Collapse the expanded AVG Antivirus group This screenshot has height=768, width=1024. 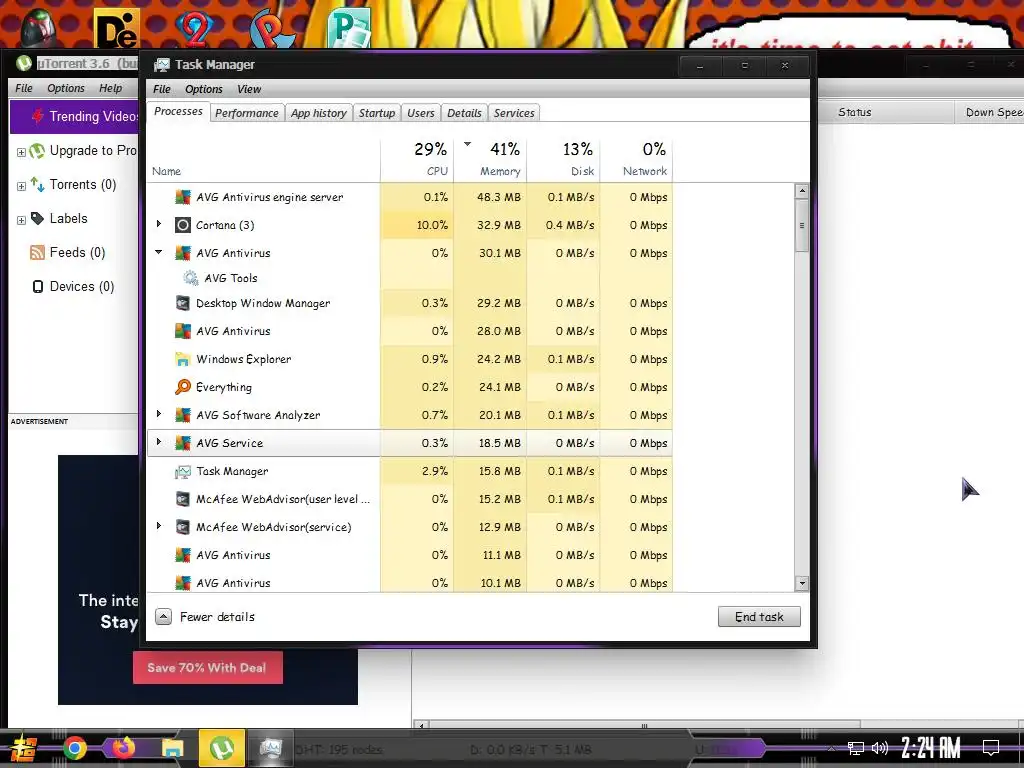[159, 252]
